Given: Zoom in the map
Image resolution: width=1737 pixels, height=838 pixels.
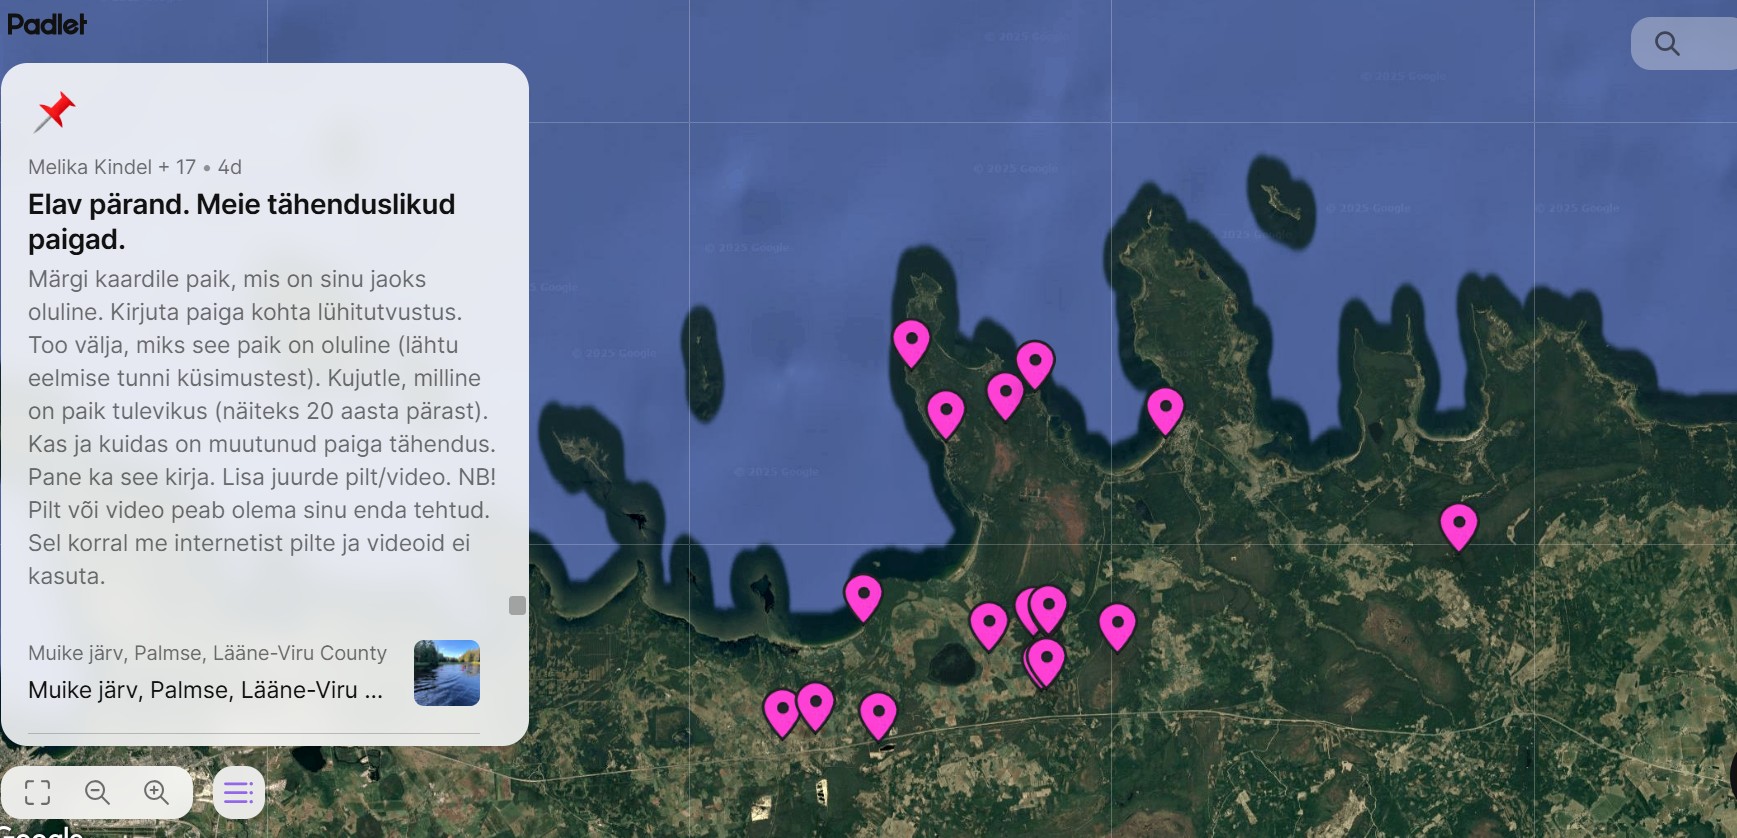Looking at the screenshot, I should click(156, 793).
